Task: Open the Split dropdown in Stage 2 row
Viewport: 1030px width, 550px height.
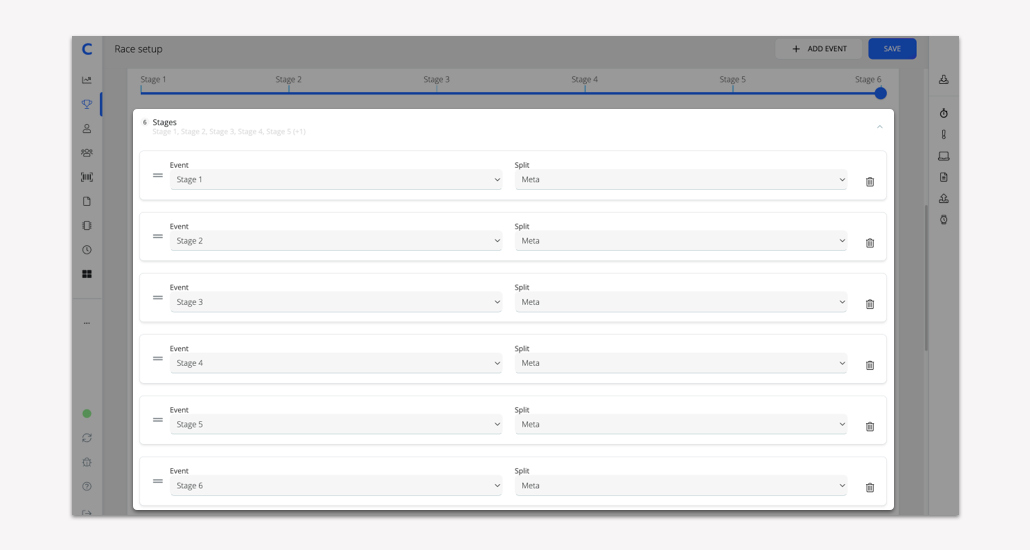Action: tap(681, 241)
